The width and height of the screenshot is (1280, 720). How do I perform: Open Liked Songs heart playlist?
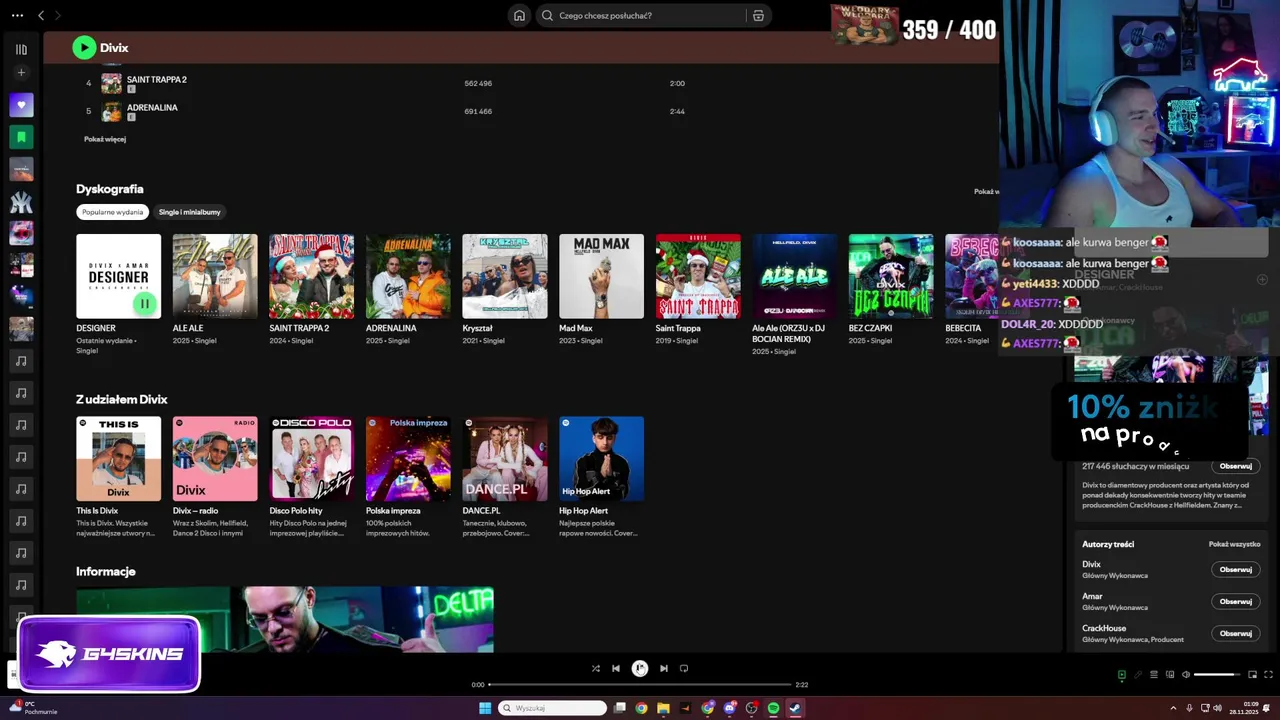21,105
